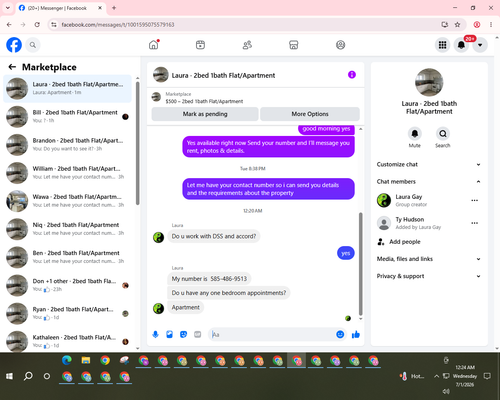Choose a sticker icon in composer
The width and height of the screenshot is (500, 400).
tap(183, 334)
